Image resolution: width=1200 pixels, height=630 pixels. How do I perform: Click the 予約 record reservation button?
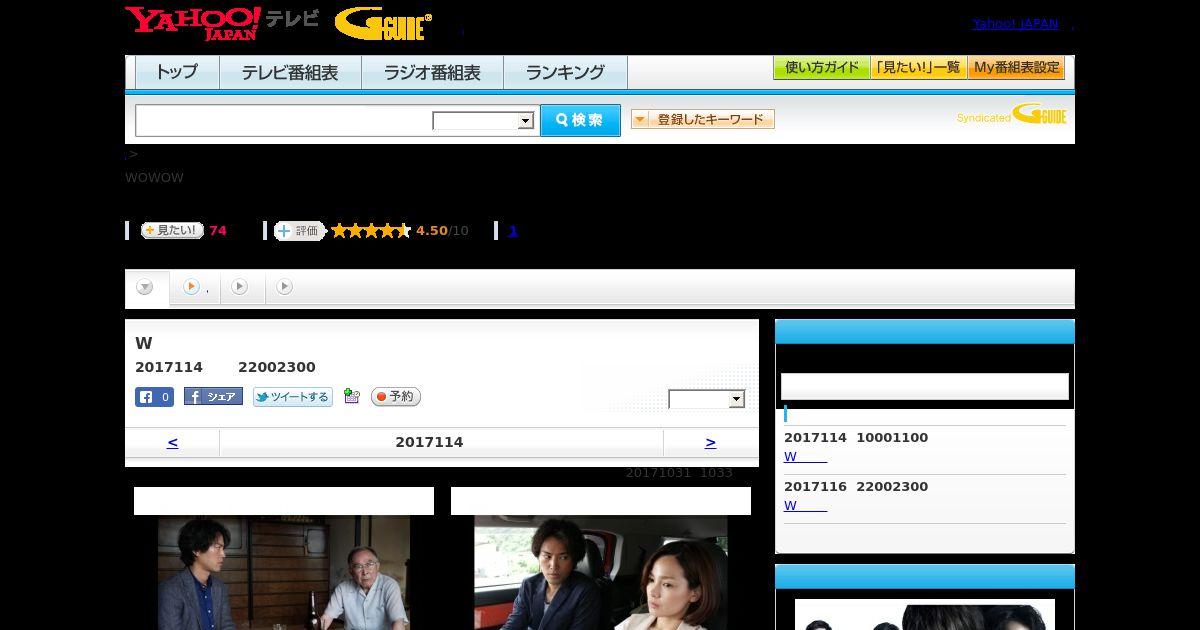point(396,397)
